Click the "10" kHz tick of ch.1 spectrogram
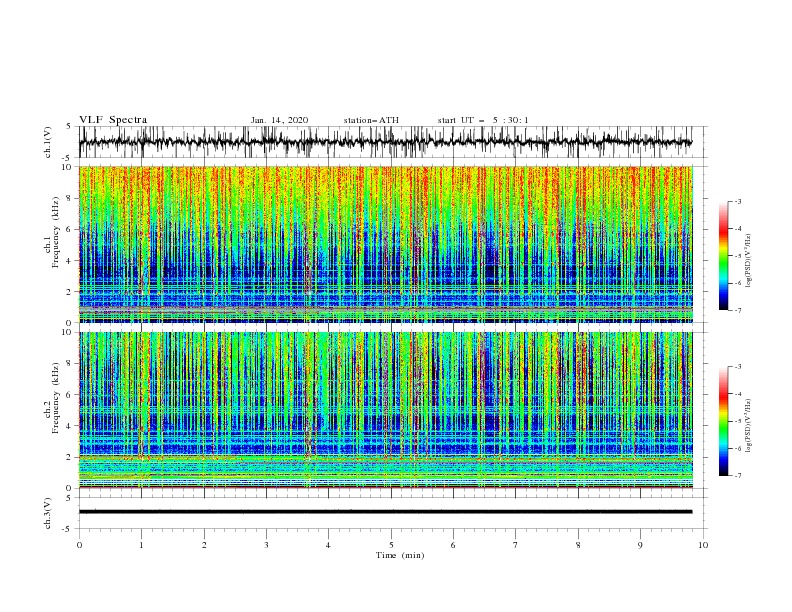 pos(67,167)
